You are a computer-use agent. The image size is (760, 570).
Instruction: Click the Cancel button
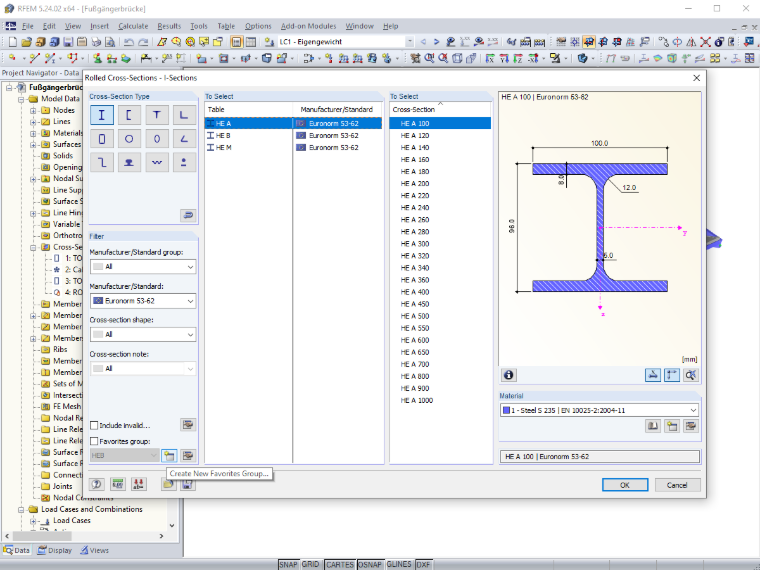point(677,485)
